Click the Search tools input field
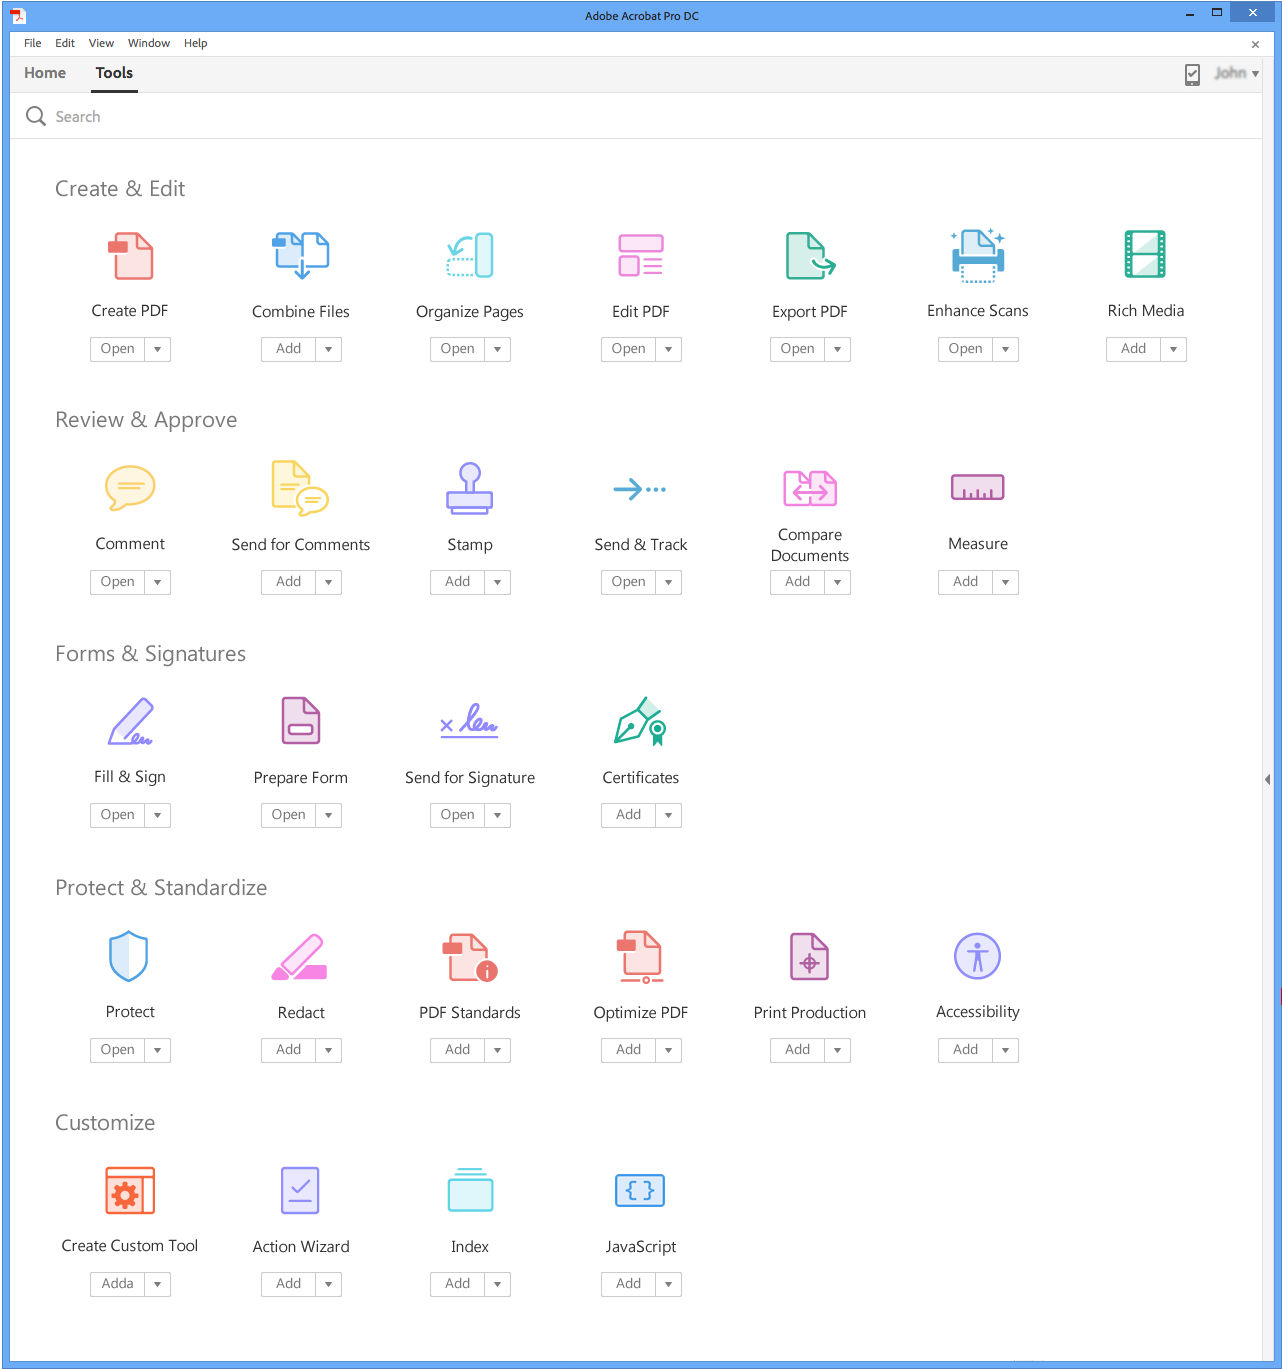This screenshot has width=1282, height=1369. click(636, 117)
